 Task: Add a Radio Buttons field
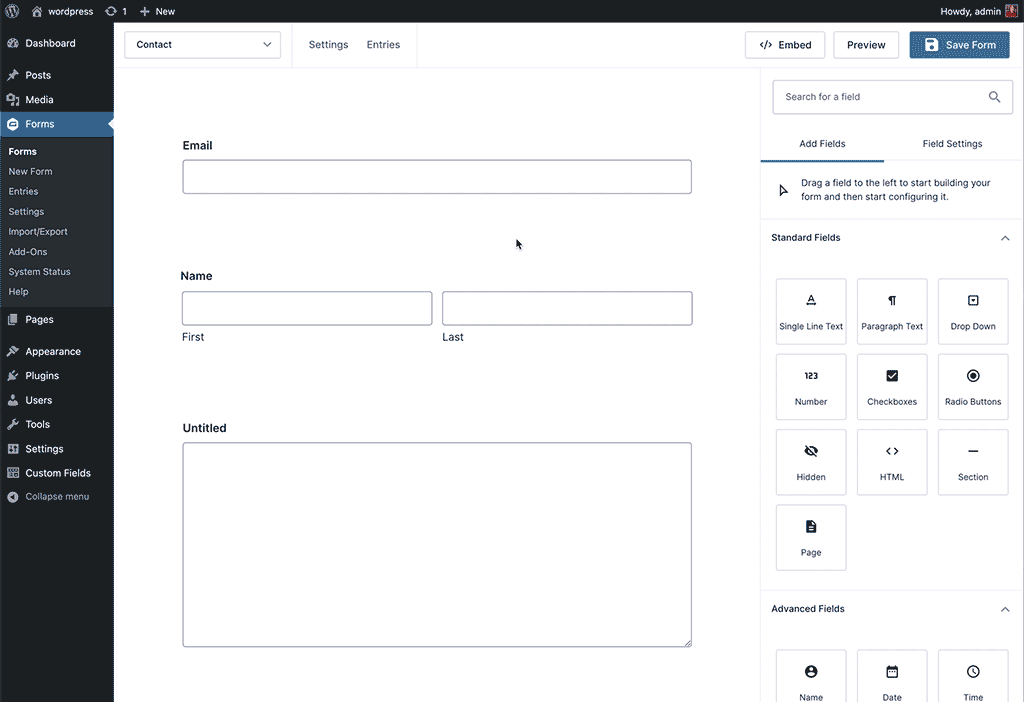(972, 387)
